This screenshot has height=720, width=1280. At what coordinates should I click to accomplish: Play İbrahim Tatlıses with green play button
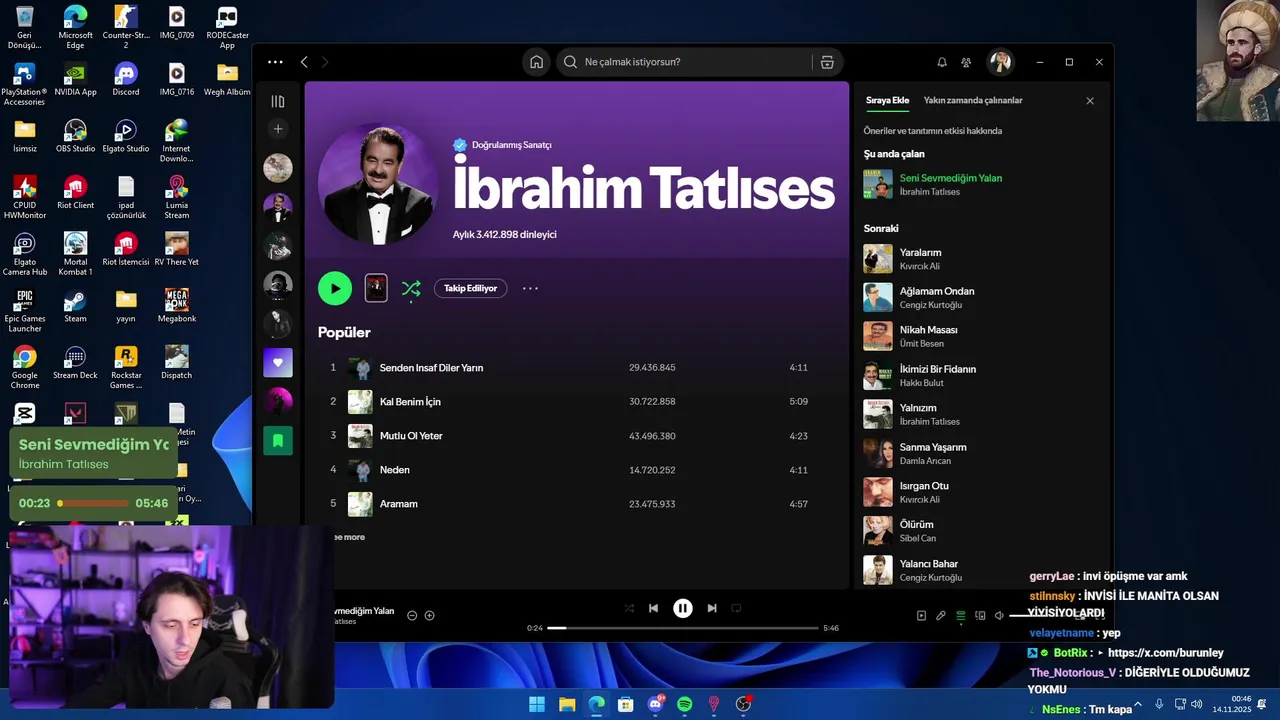tap(335, 288)
